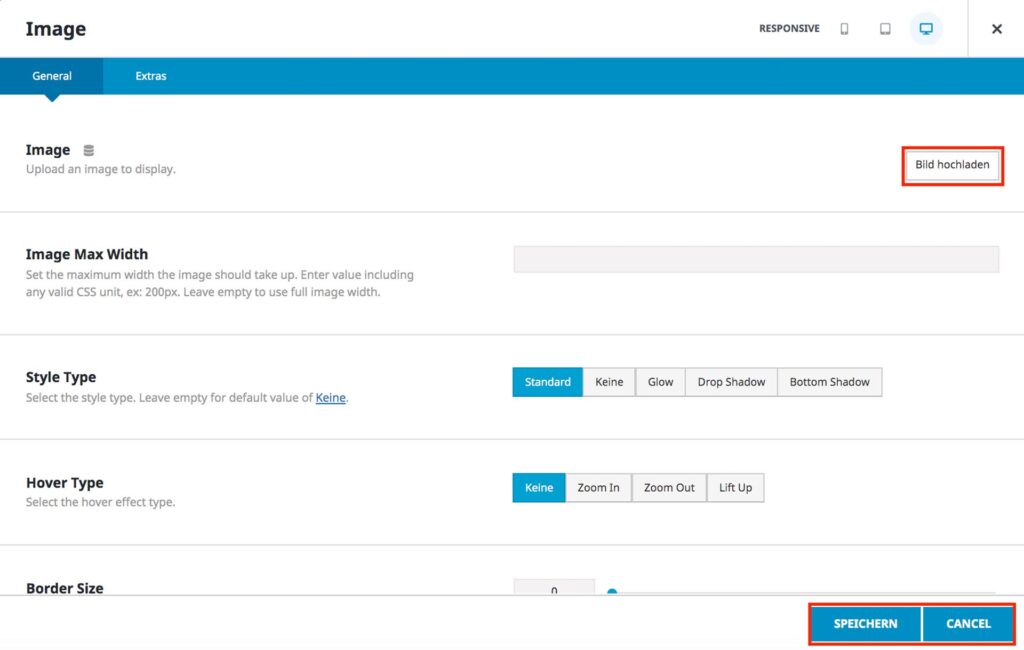Set Hover Type to Keine

coord(539,488)
